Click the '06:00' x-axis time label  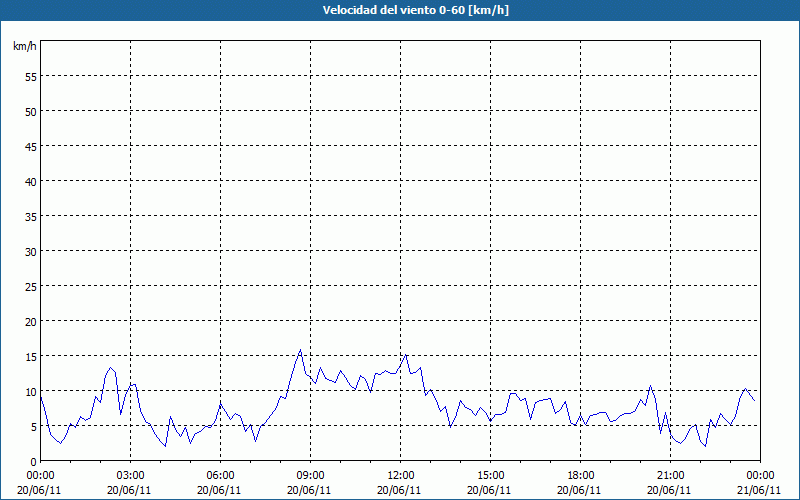(x=220, y=476)
